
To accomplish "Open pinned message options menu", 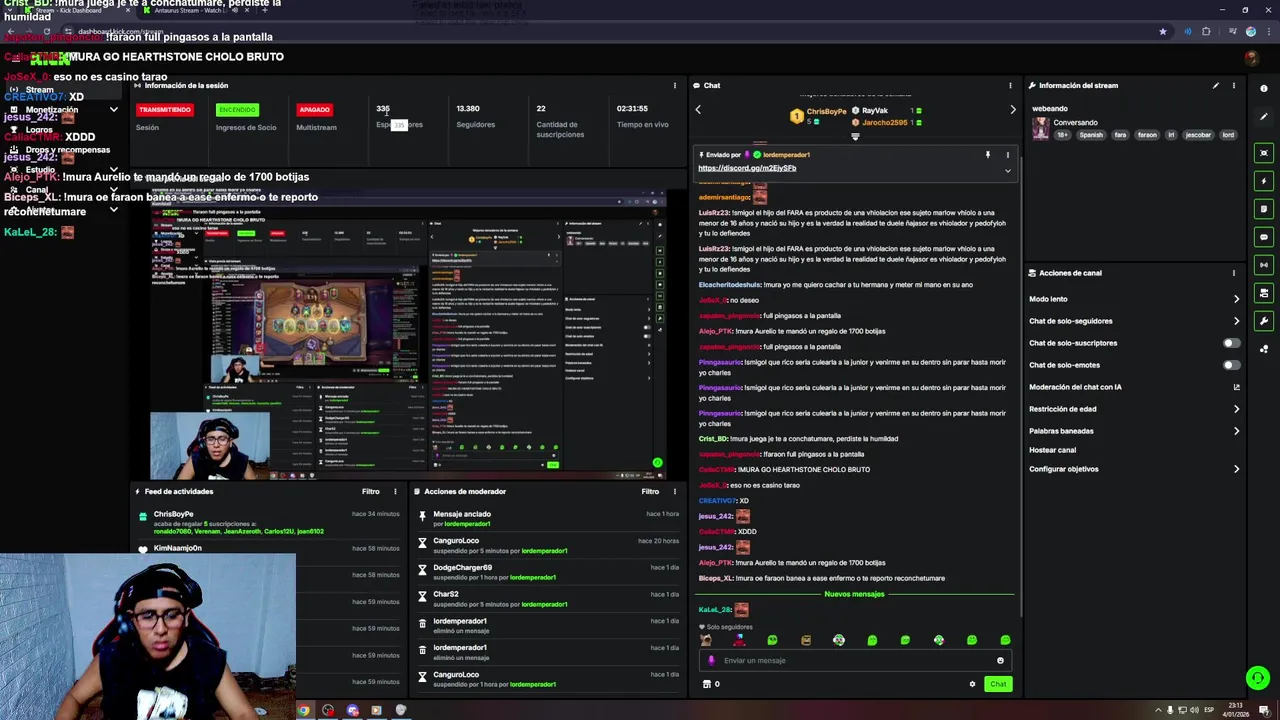I will click(1007, 155).
